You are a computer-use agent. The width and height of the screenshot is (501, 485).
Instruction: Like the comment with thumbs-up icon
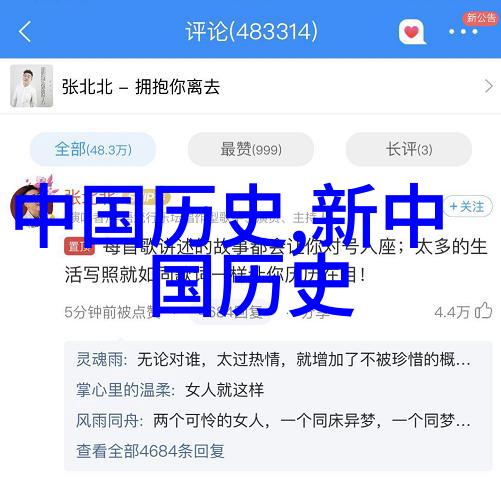483,311
